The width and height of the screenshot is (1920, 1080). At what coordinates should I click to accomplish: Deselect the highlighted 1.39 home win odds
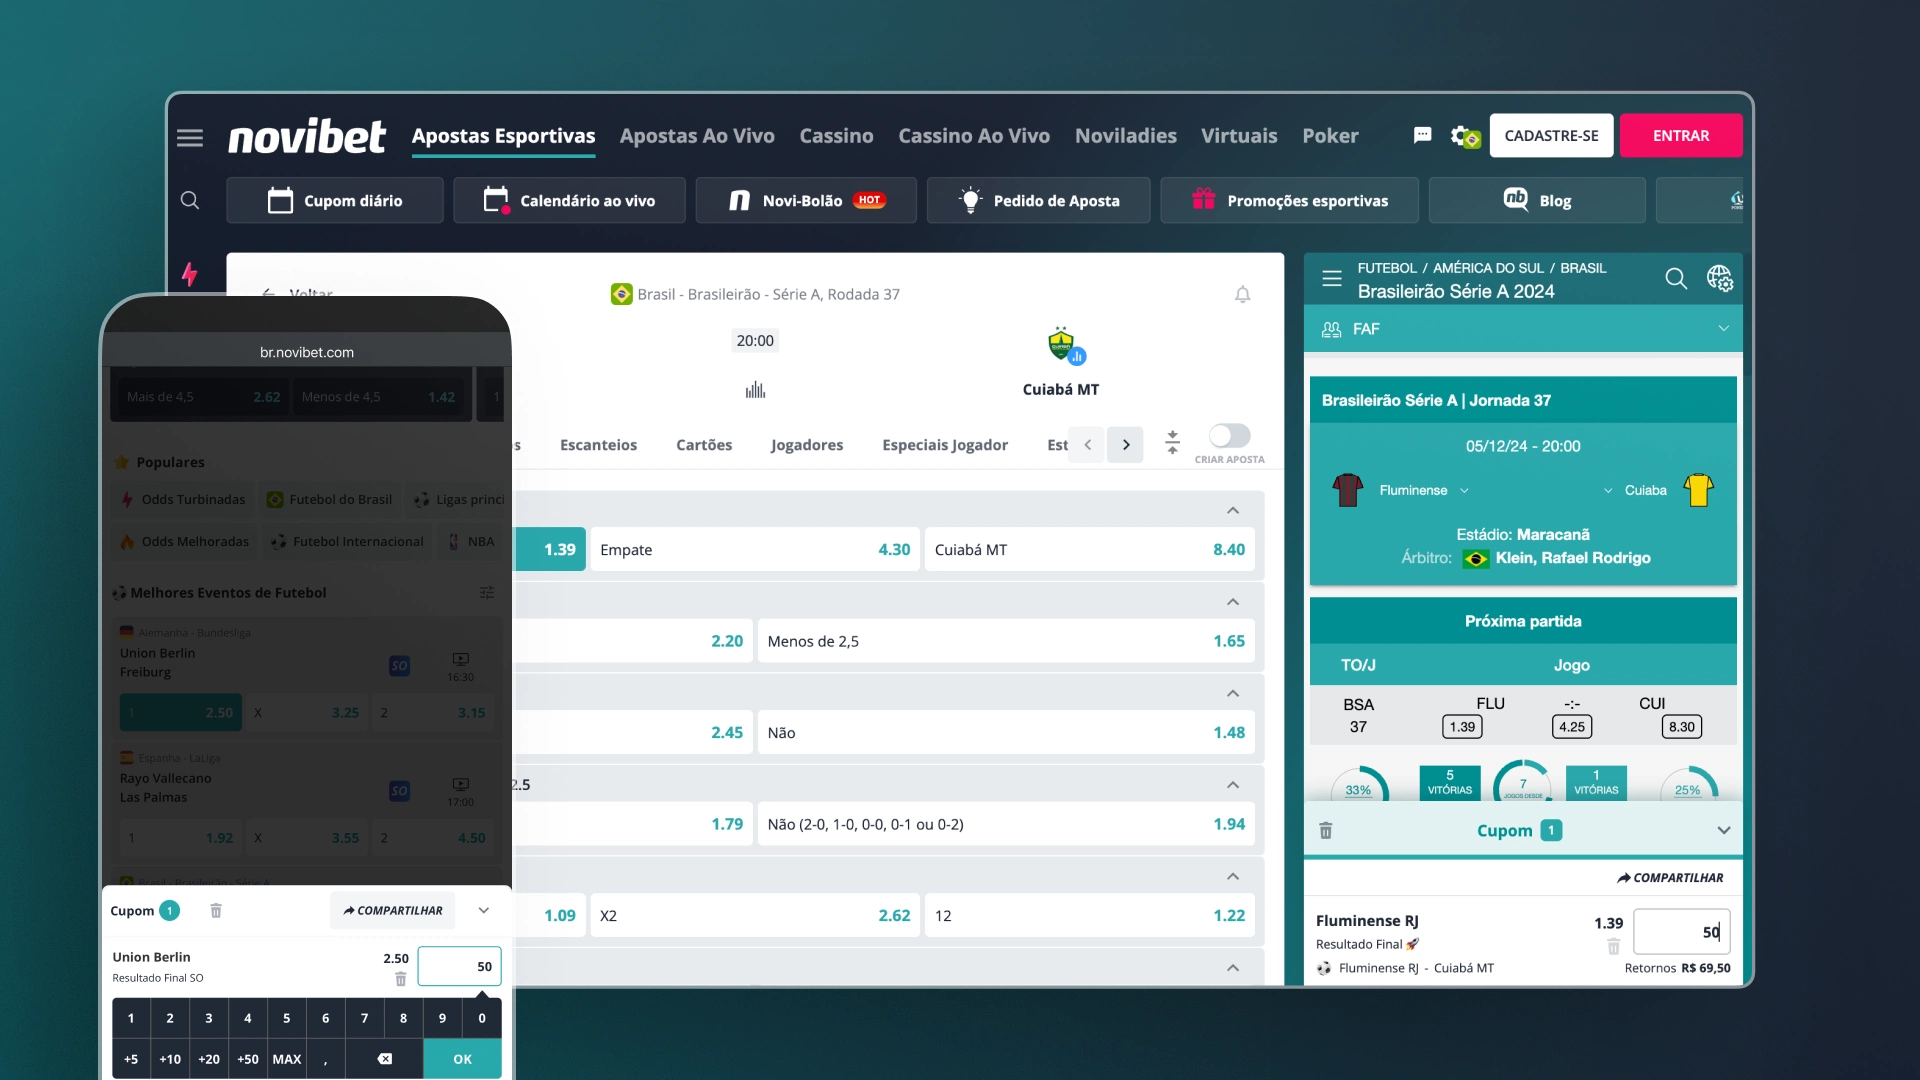click(550, 550)
